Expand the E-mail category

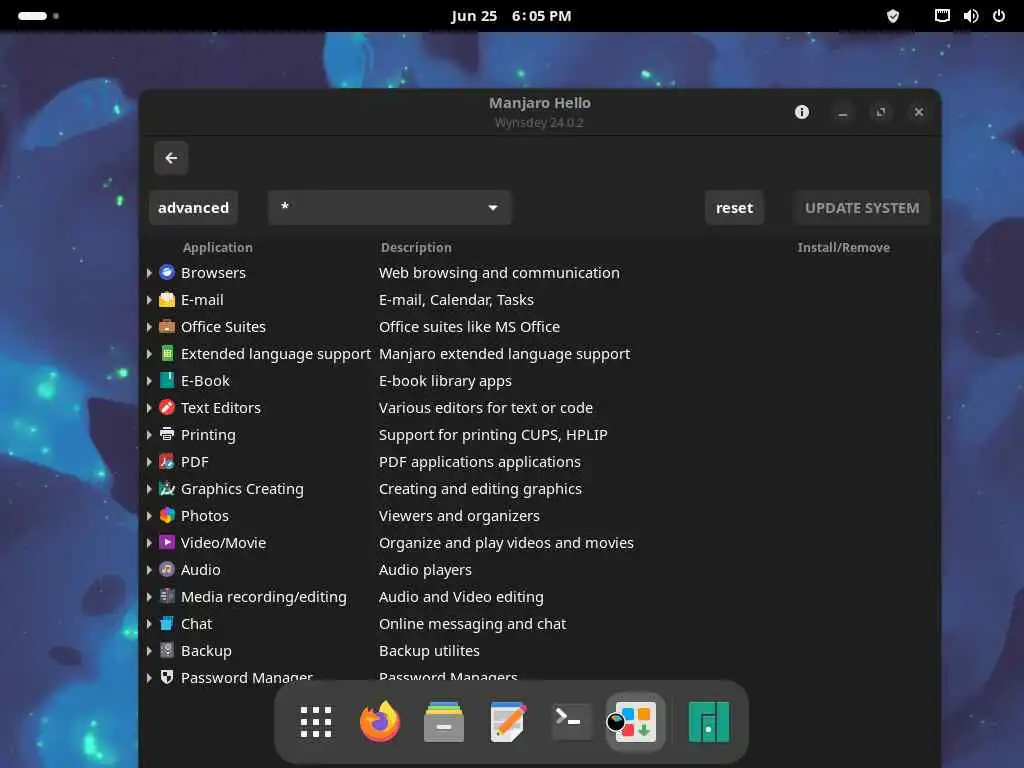(x=149, y=300)
